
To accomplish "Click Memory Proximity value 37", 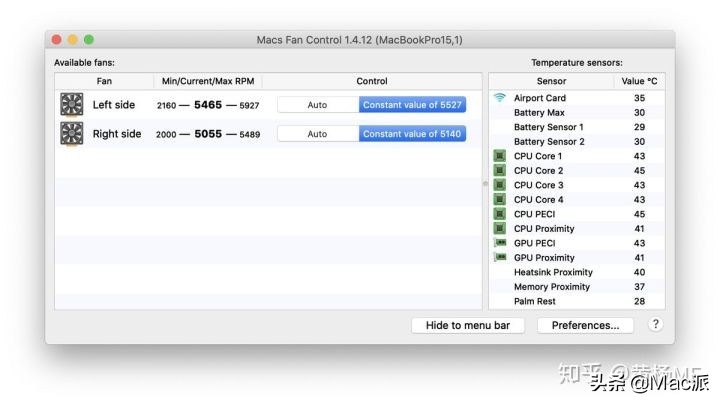I will point(639,286).
